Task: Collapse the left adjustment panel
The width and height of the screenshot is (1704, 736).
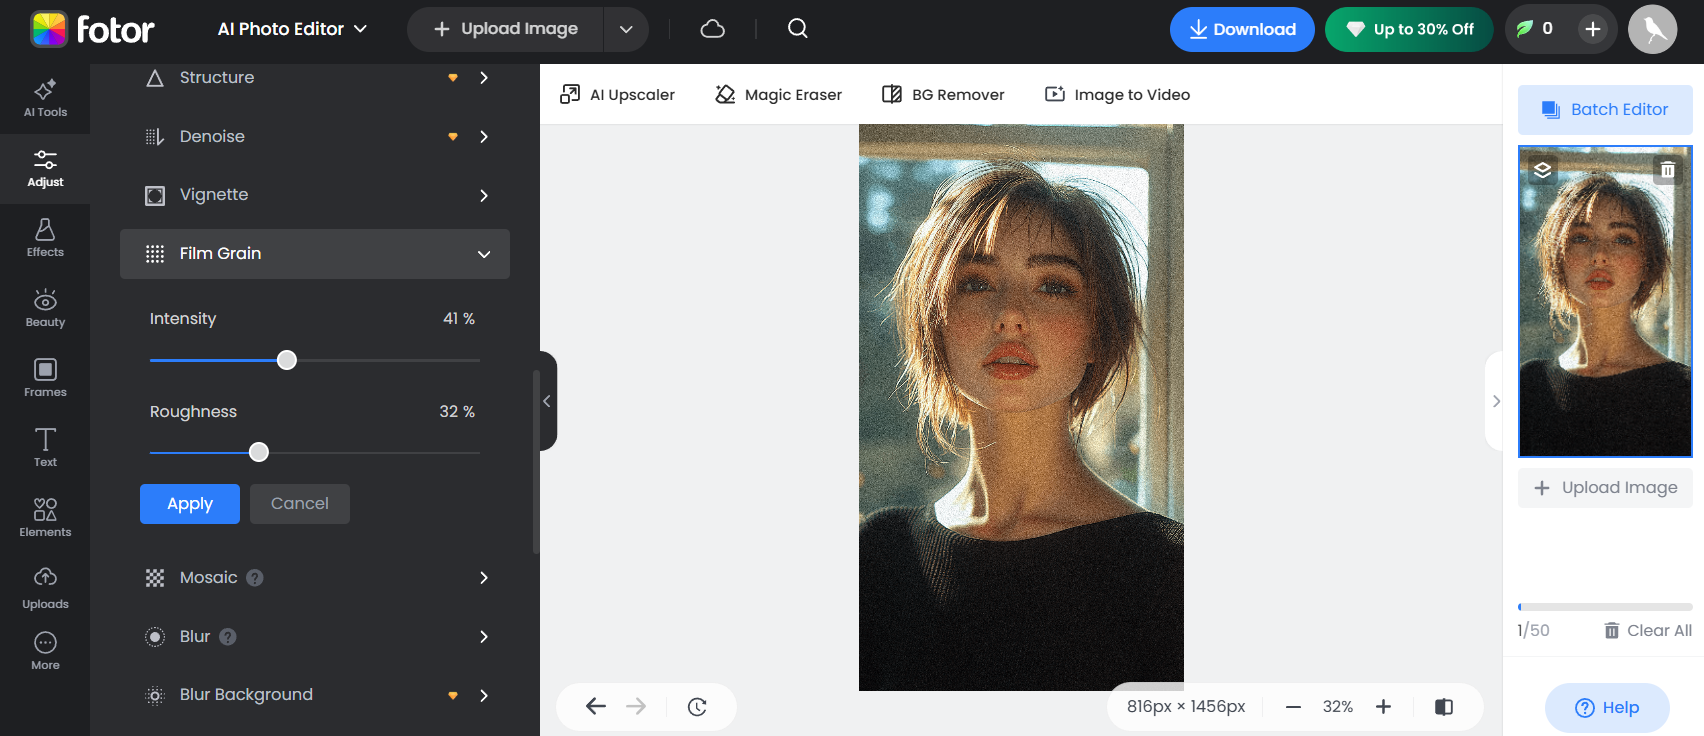Action: pos(547,401)
